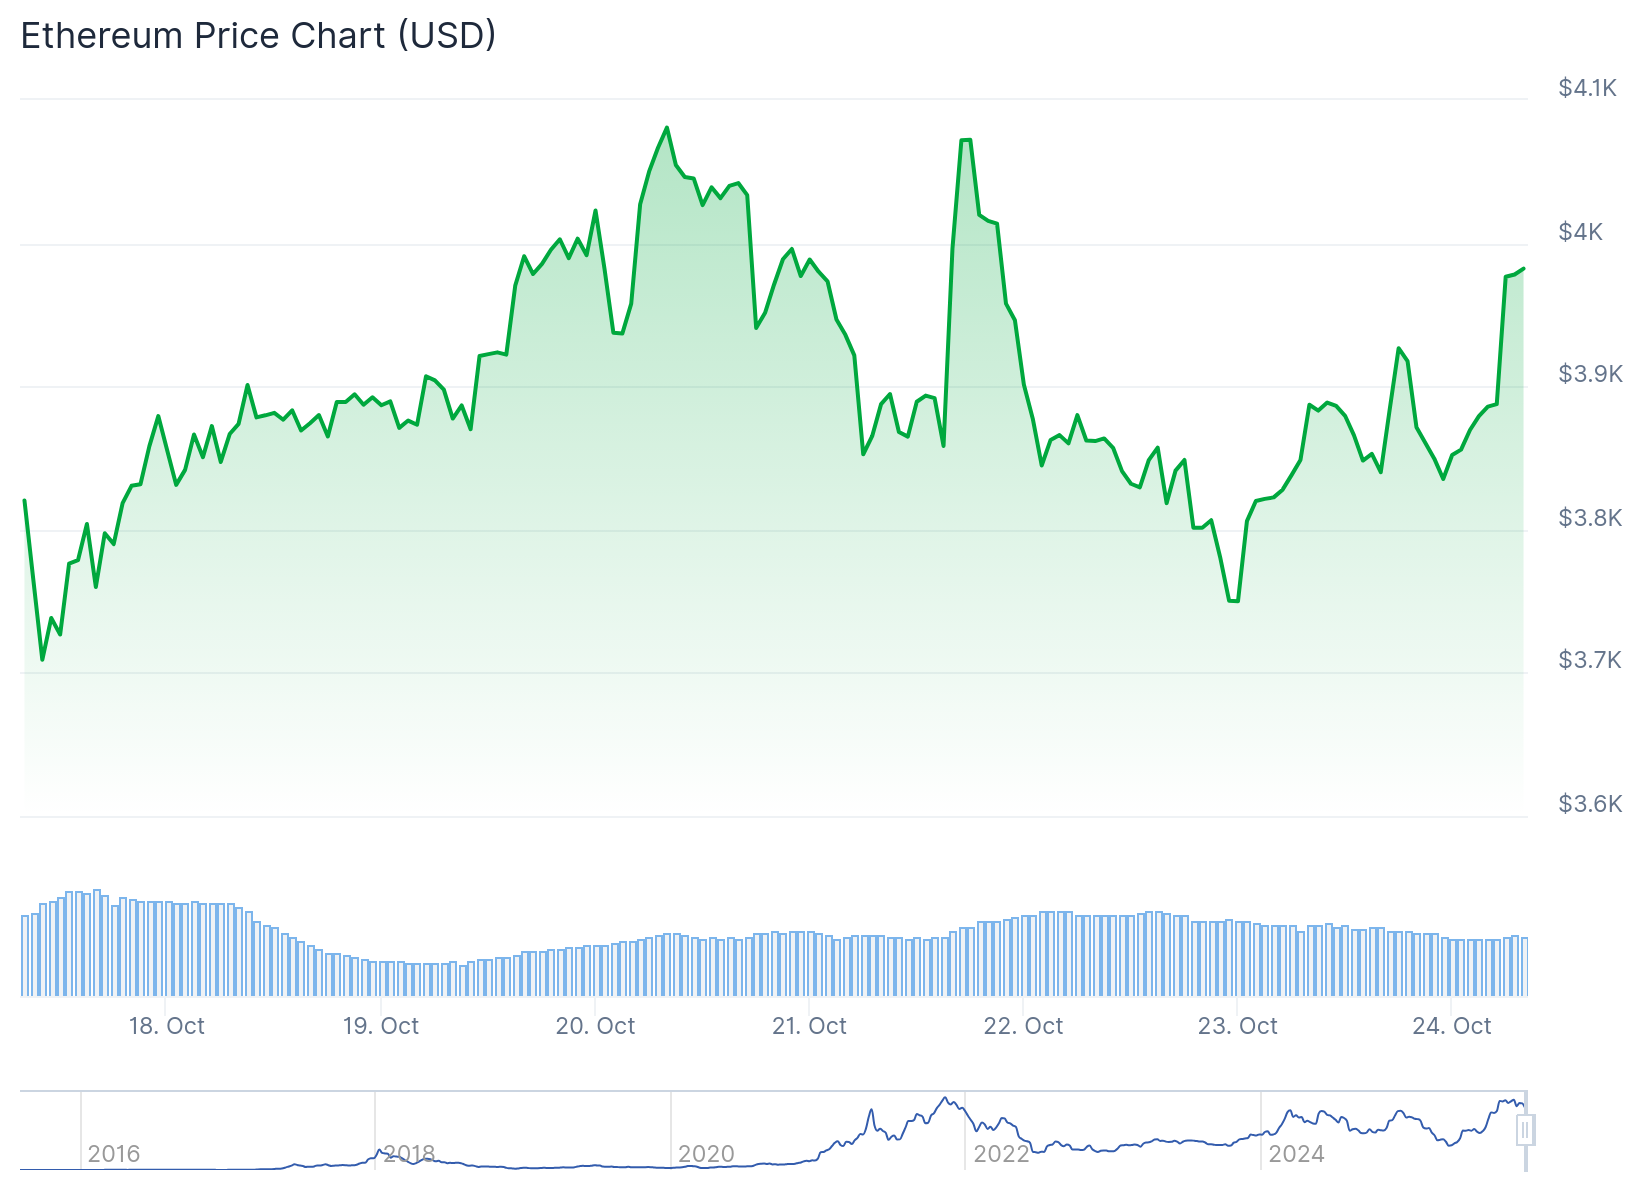The width and height of the screenshot is (1644, 1200).
Task: Click the 2024 label in the navigator
Action: point(1296,1154)
